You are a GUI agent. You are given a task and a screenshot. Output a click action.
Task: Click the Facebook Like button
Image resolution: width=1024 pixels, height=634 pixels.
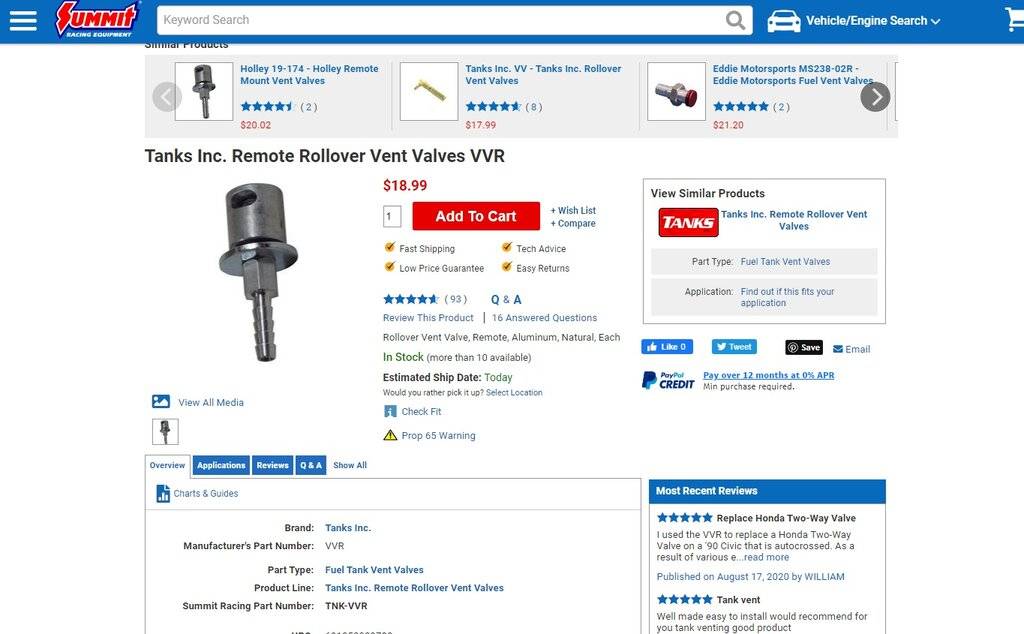click(667, 347)
